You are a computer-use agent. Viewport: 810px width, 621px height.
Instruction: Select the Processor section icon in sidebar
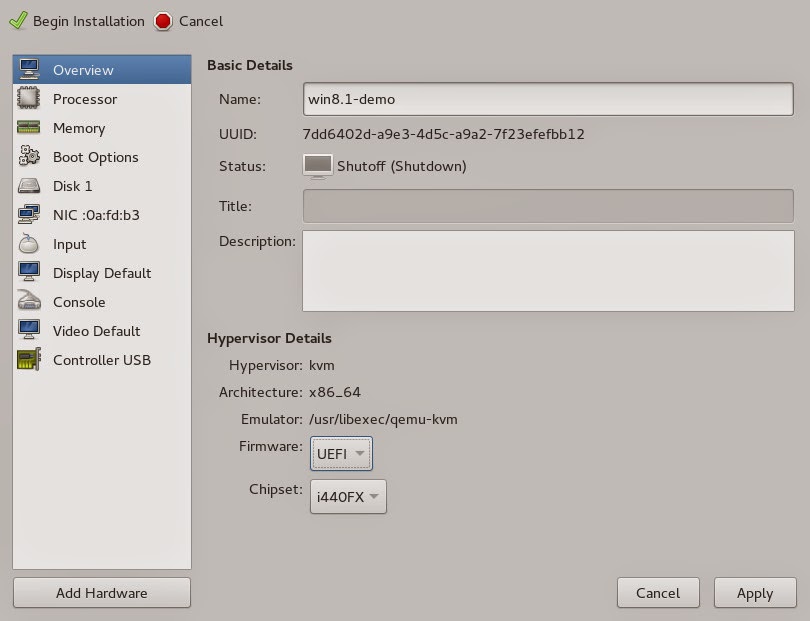pos(30,99)
